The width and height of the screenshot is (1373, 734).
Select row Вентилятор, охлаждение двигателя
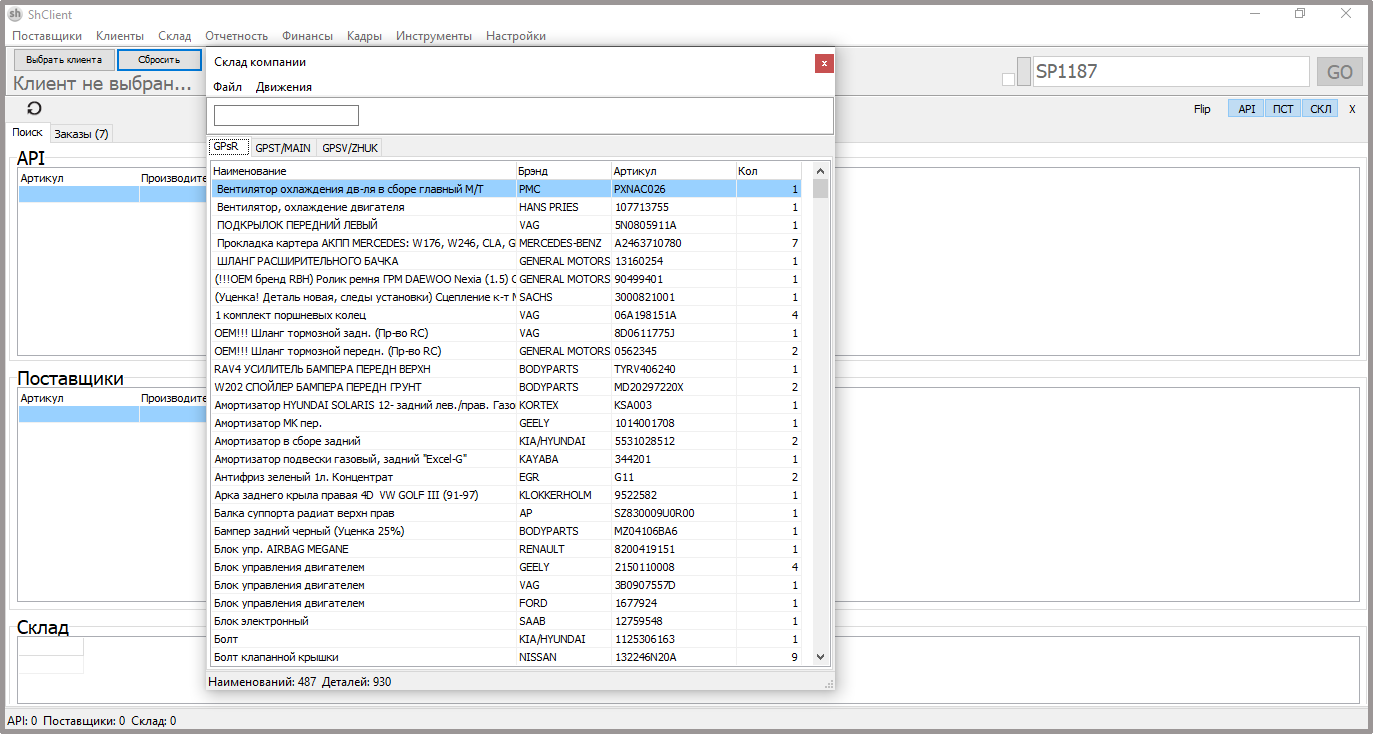coord(506,207)
